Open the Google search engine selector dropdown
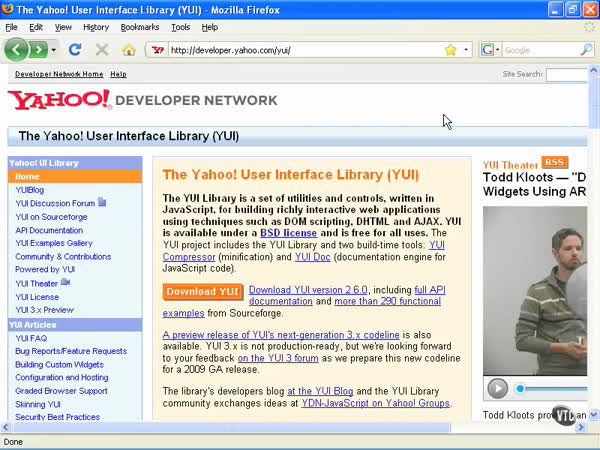600x450 pixels. coord(490,49)
